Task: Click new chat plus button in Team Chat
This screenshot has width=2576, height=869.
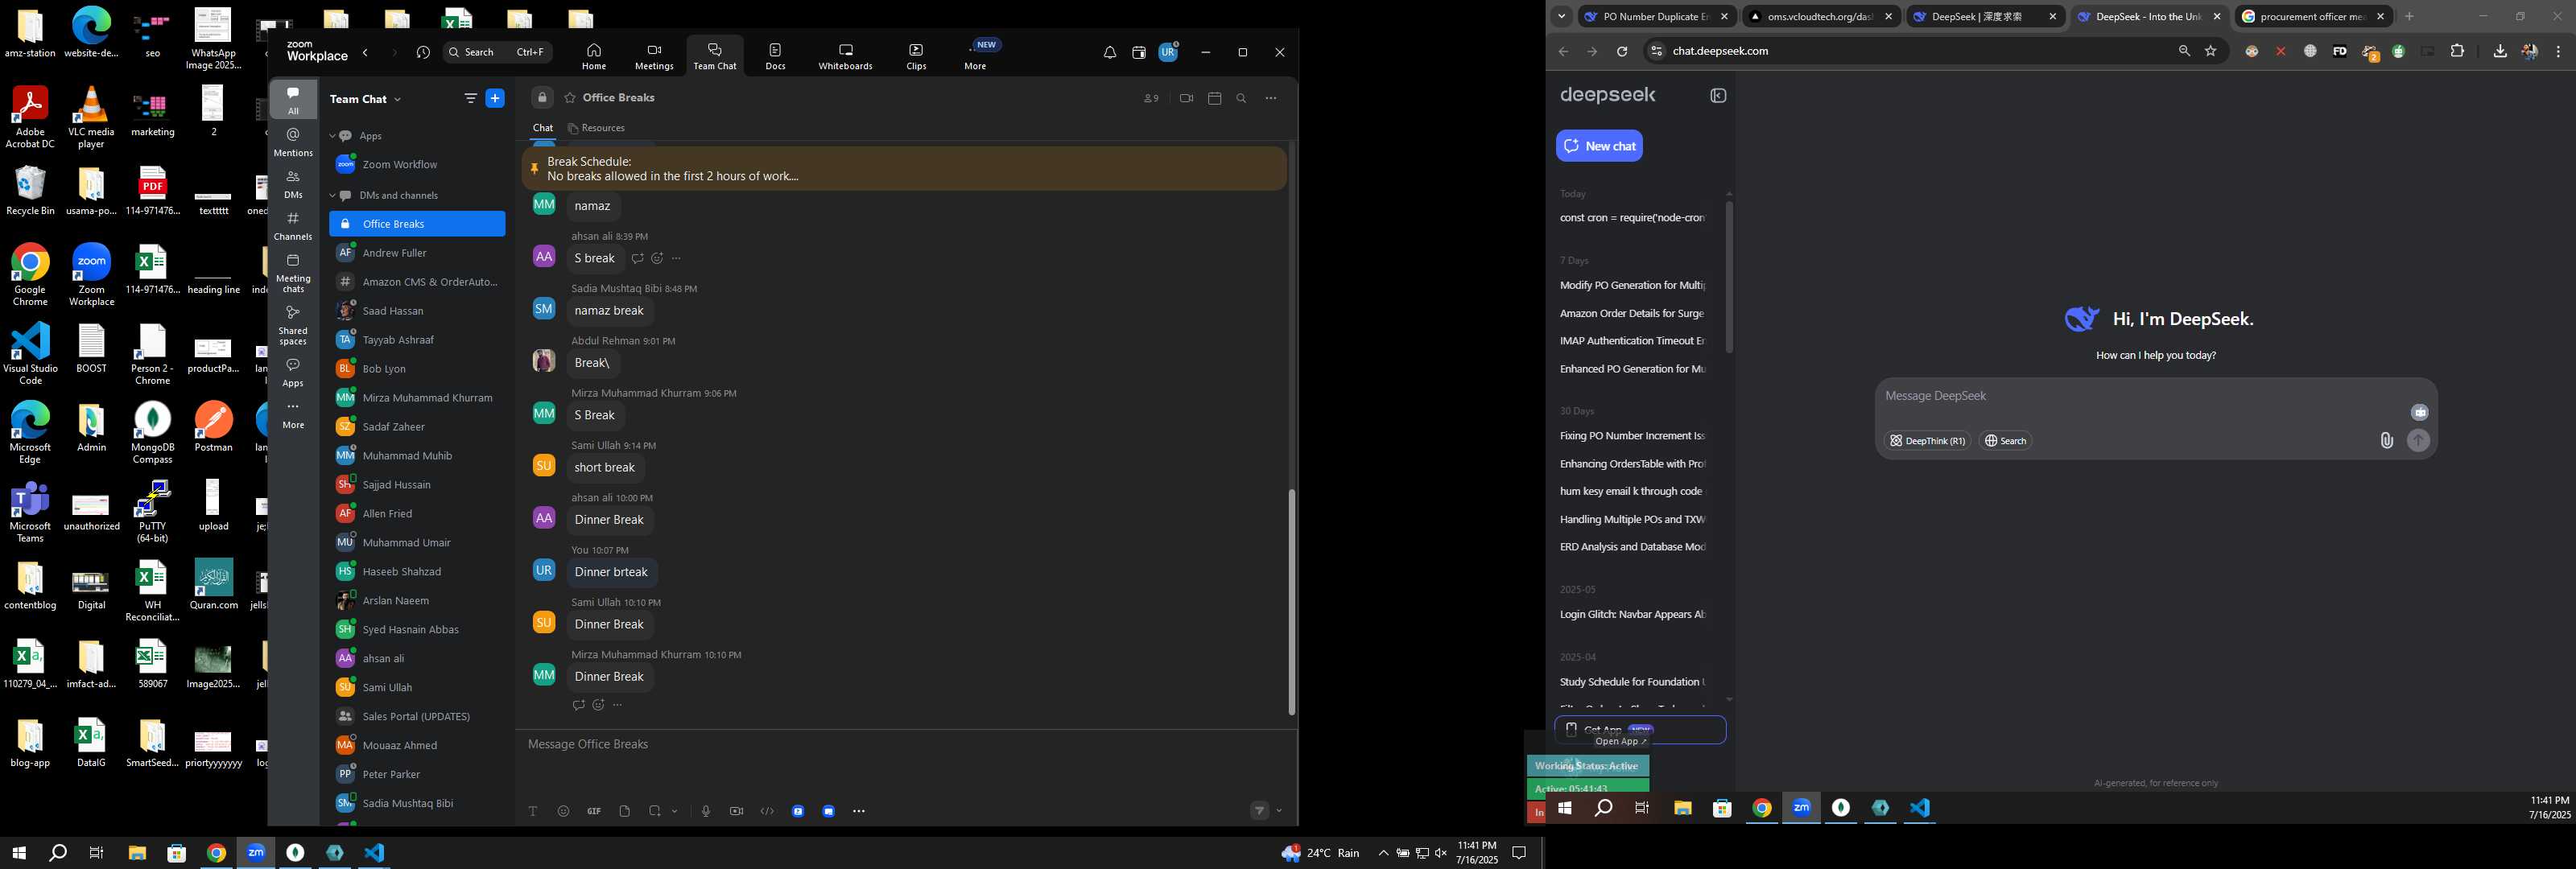Action: click(x=495, y=98)
